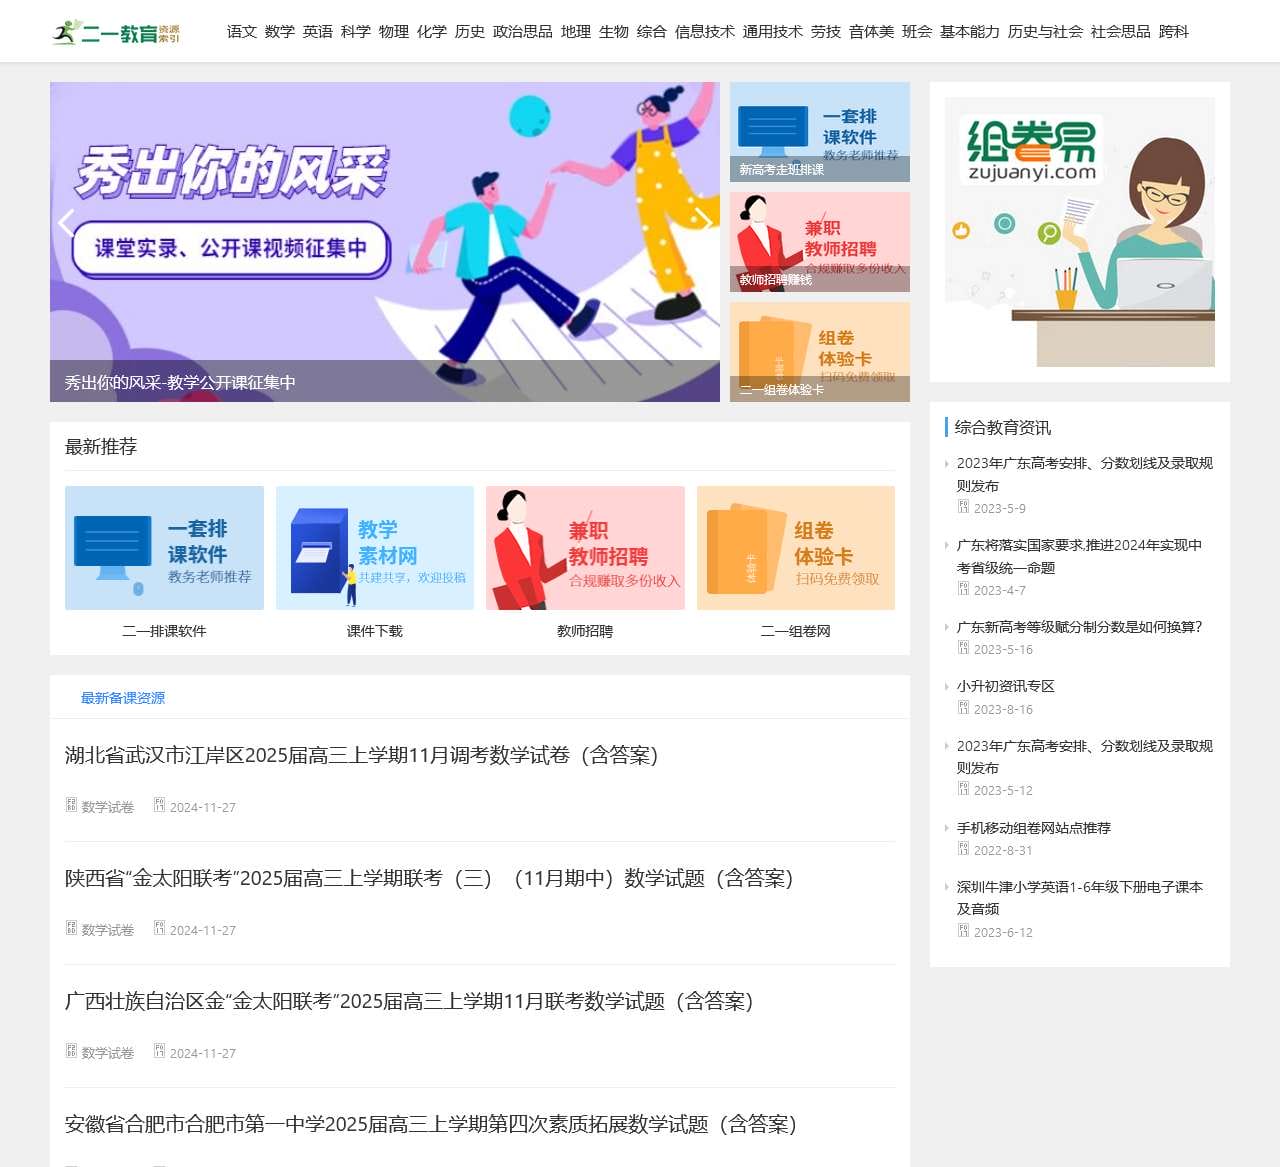Go to the previous banner slide arrow
This screenshot has height=1167, width=1280.
(x=66, y=223)
